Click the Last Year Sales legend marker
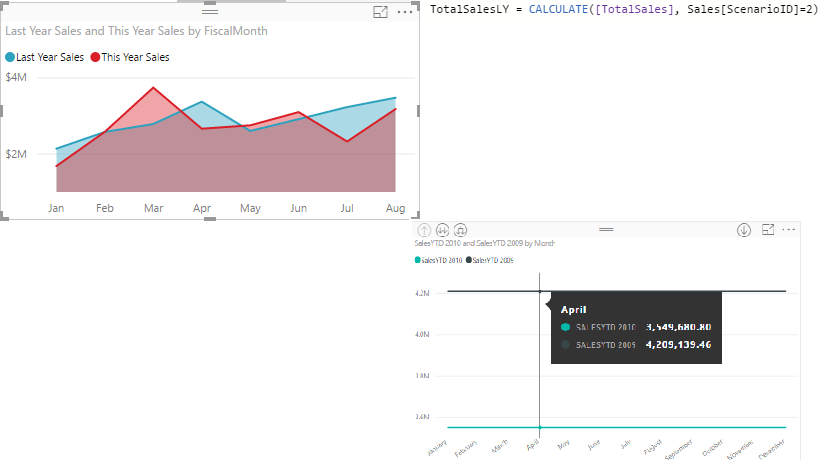Viewport: 819px width, 460px height. [x=10, y=57]
